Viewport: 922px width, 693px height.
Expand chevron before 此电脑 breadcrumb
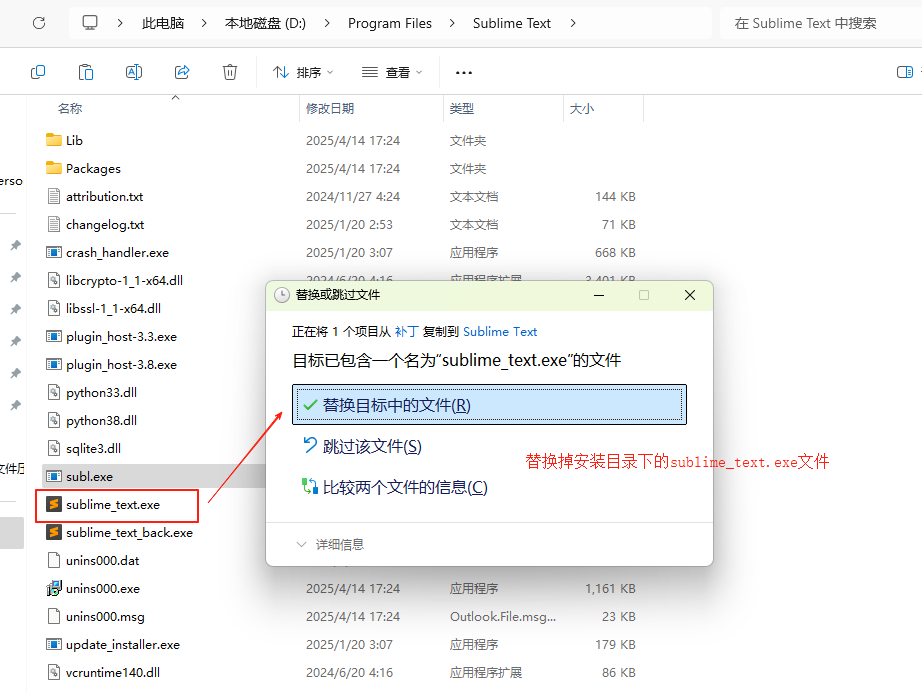click(x=120, y=23)
